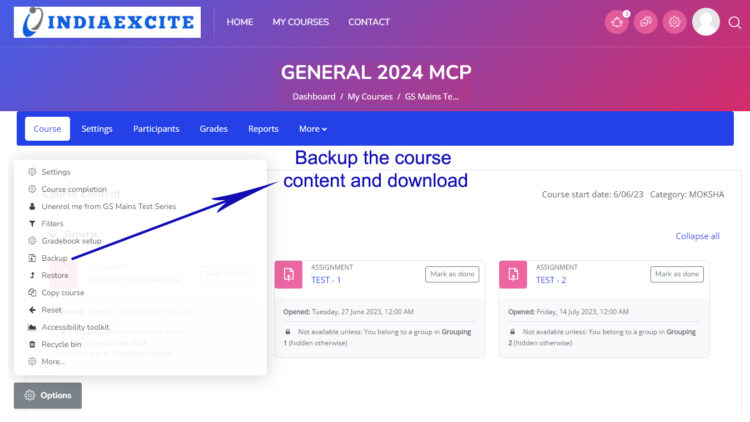Go to My Courses in breadcrumb
This screenshot has height=422, width=750.
pyautogui.click(x=370, y=97)
